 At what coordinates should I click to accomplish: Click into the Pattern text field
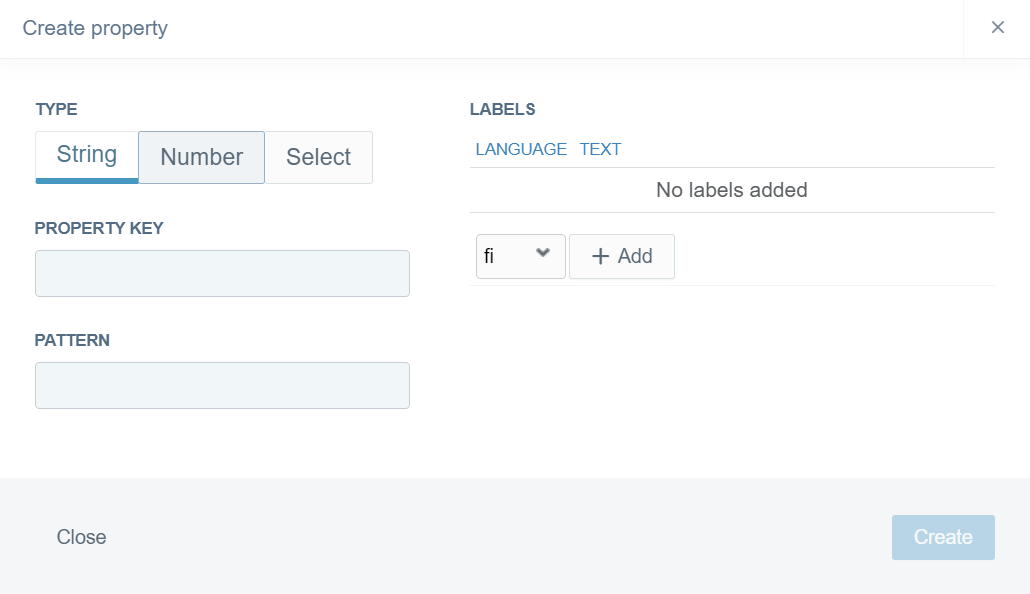pos(222,385)
